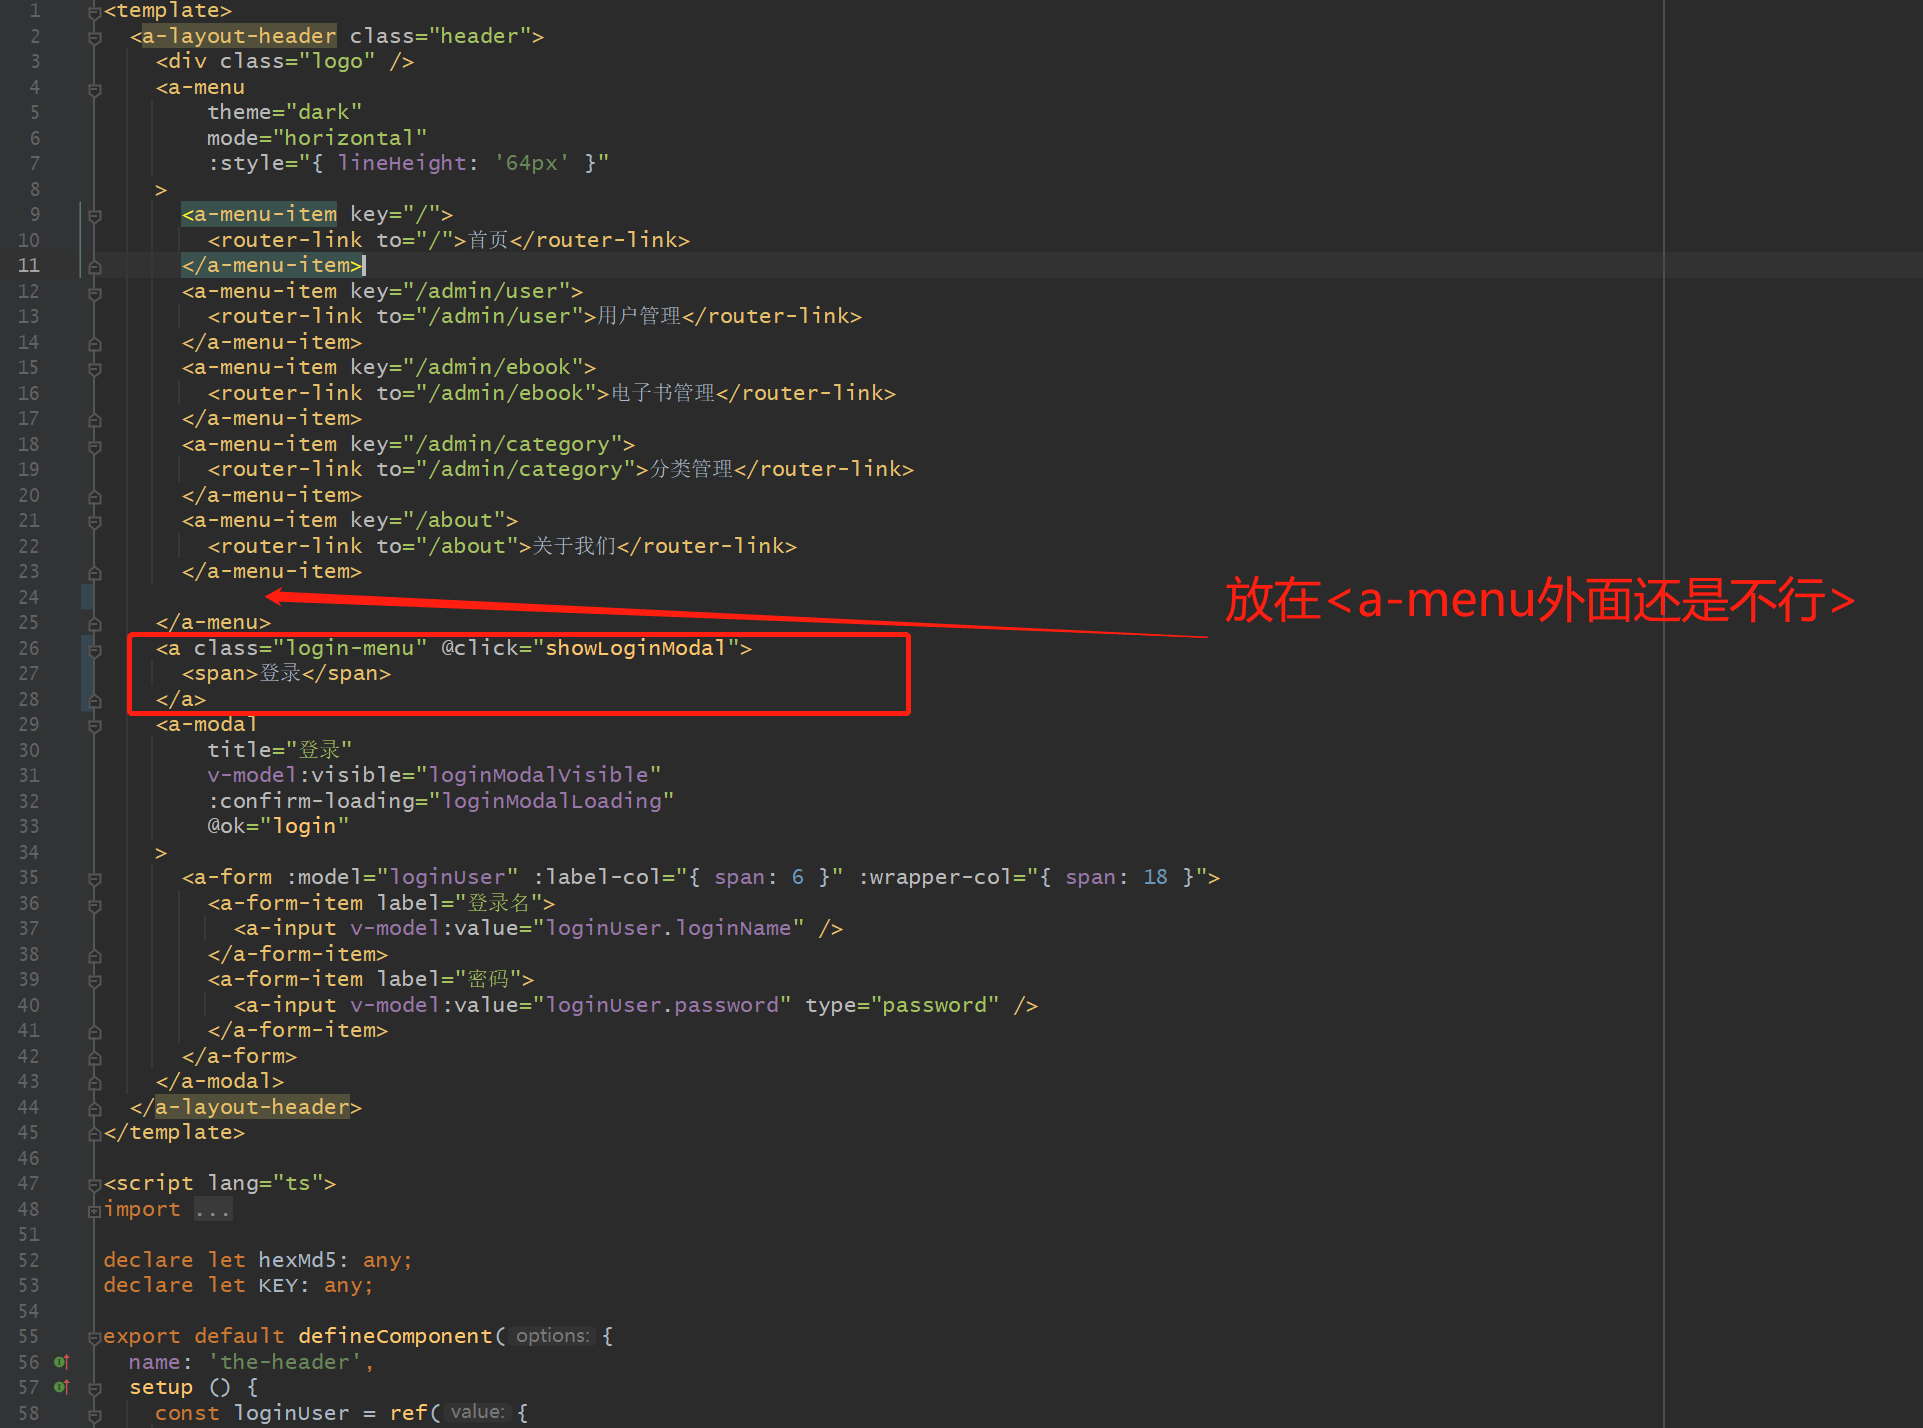Click the implements gutter icon beside name property
1923x1428 pixels.
tap(61, 1362)
